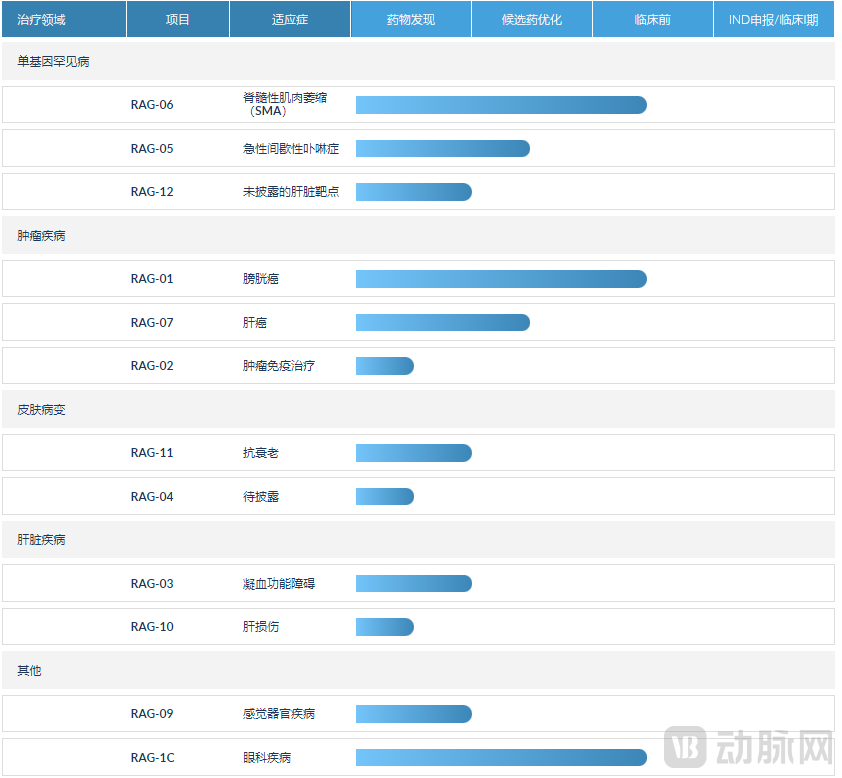Select the 肝损伤 progress bar
The image size is (842, 778).
pos(384,627)
